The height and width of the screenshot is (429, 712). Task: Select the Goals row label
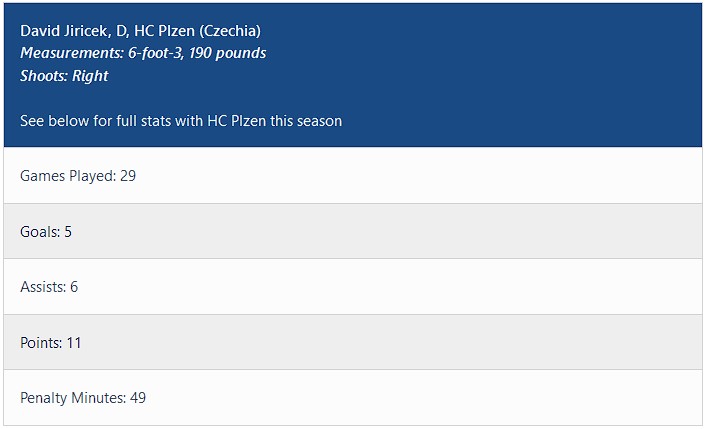point(40,232)
